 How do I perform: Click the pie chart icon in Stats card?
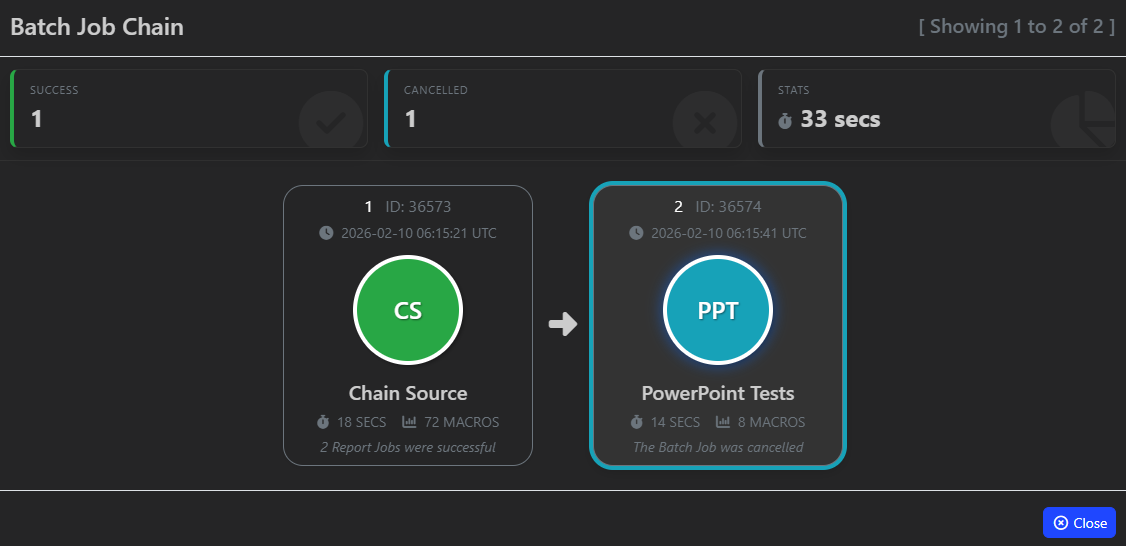1084,120
